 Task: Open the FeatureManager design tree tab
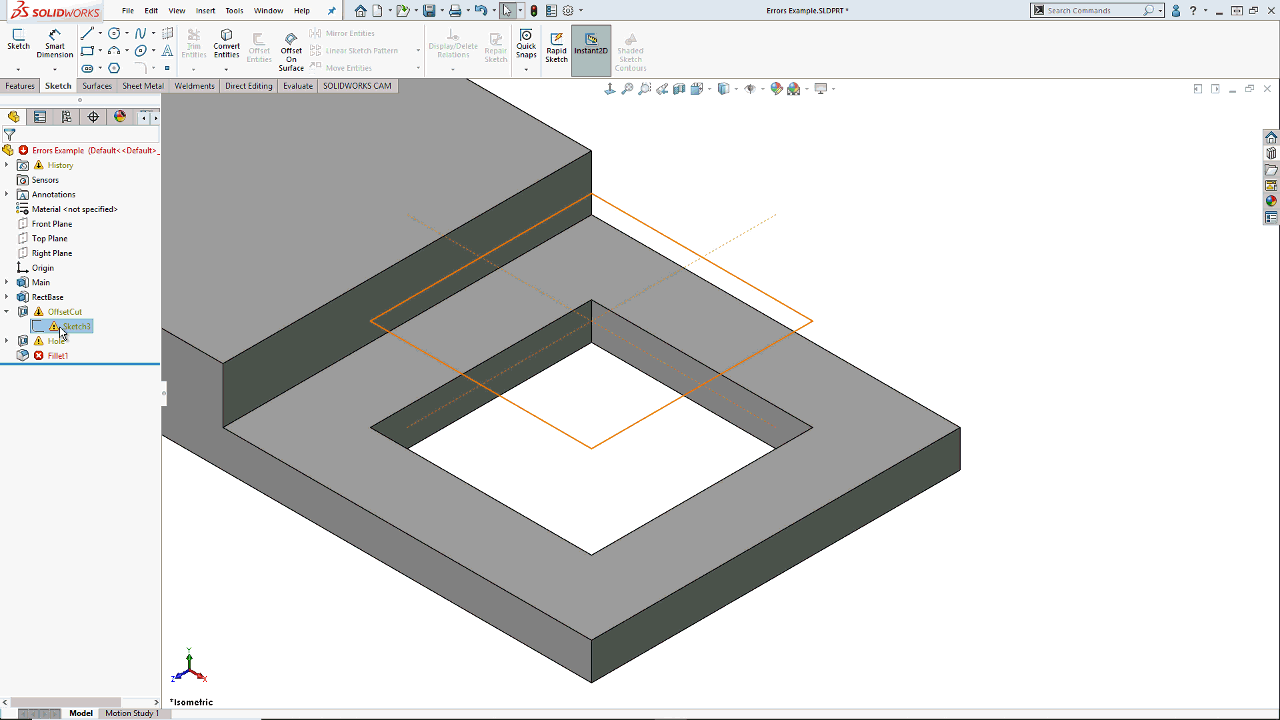[x=14, y=117]
